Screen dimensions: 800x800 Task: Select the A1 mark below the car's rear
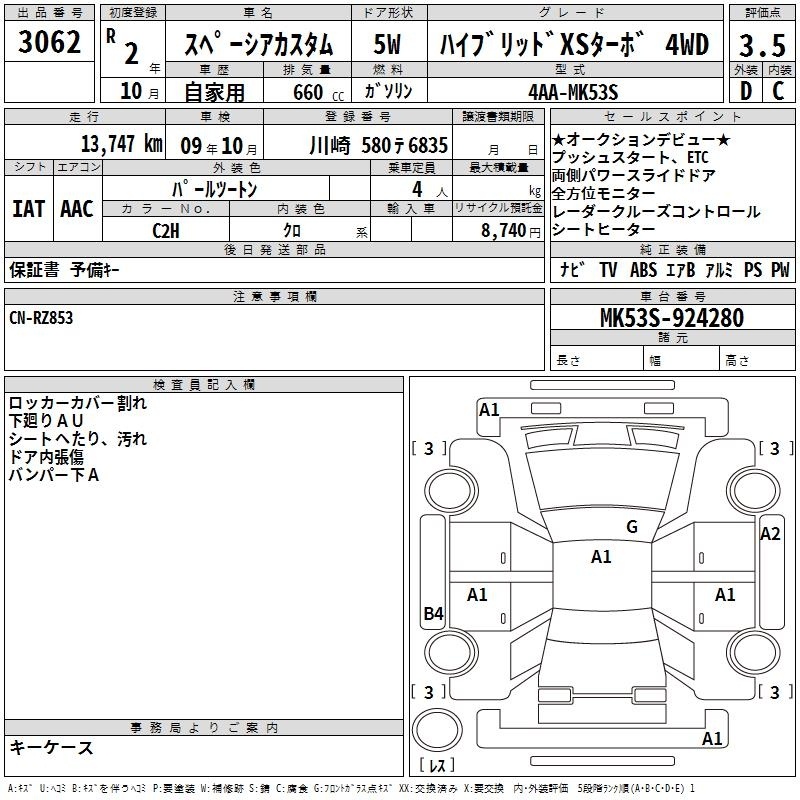click(x=712, y=739)
